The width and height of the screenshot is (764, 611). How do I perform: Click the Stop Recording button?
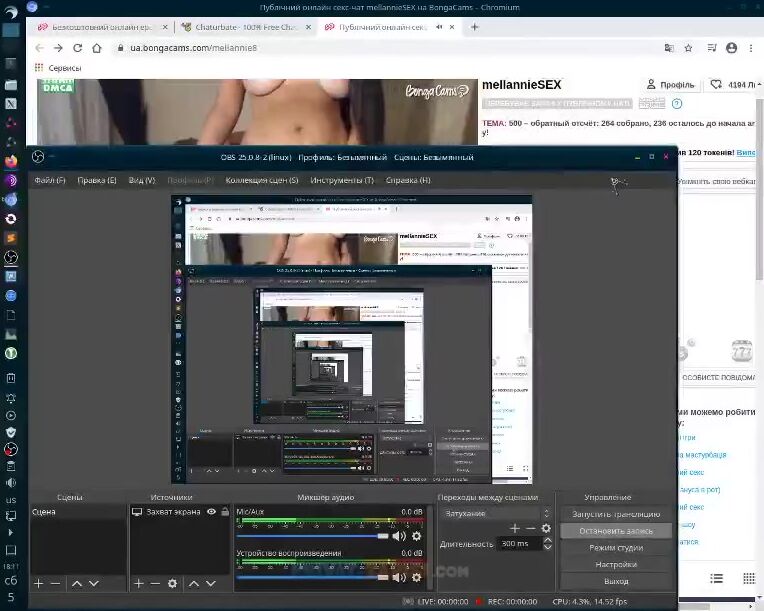(615, 531)
